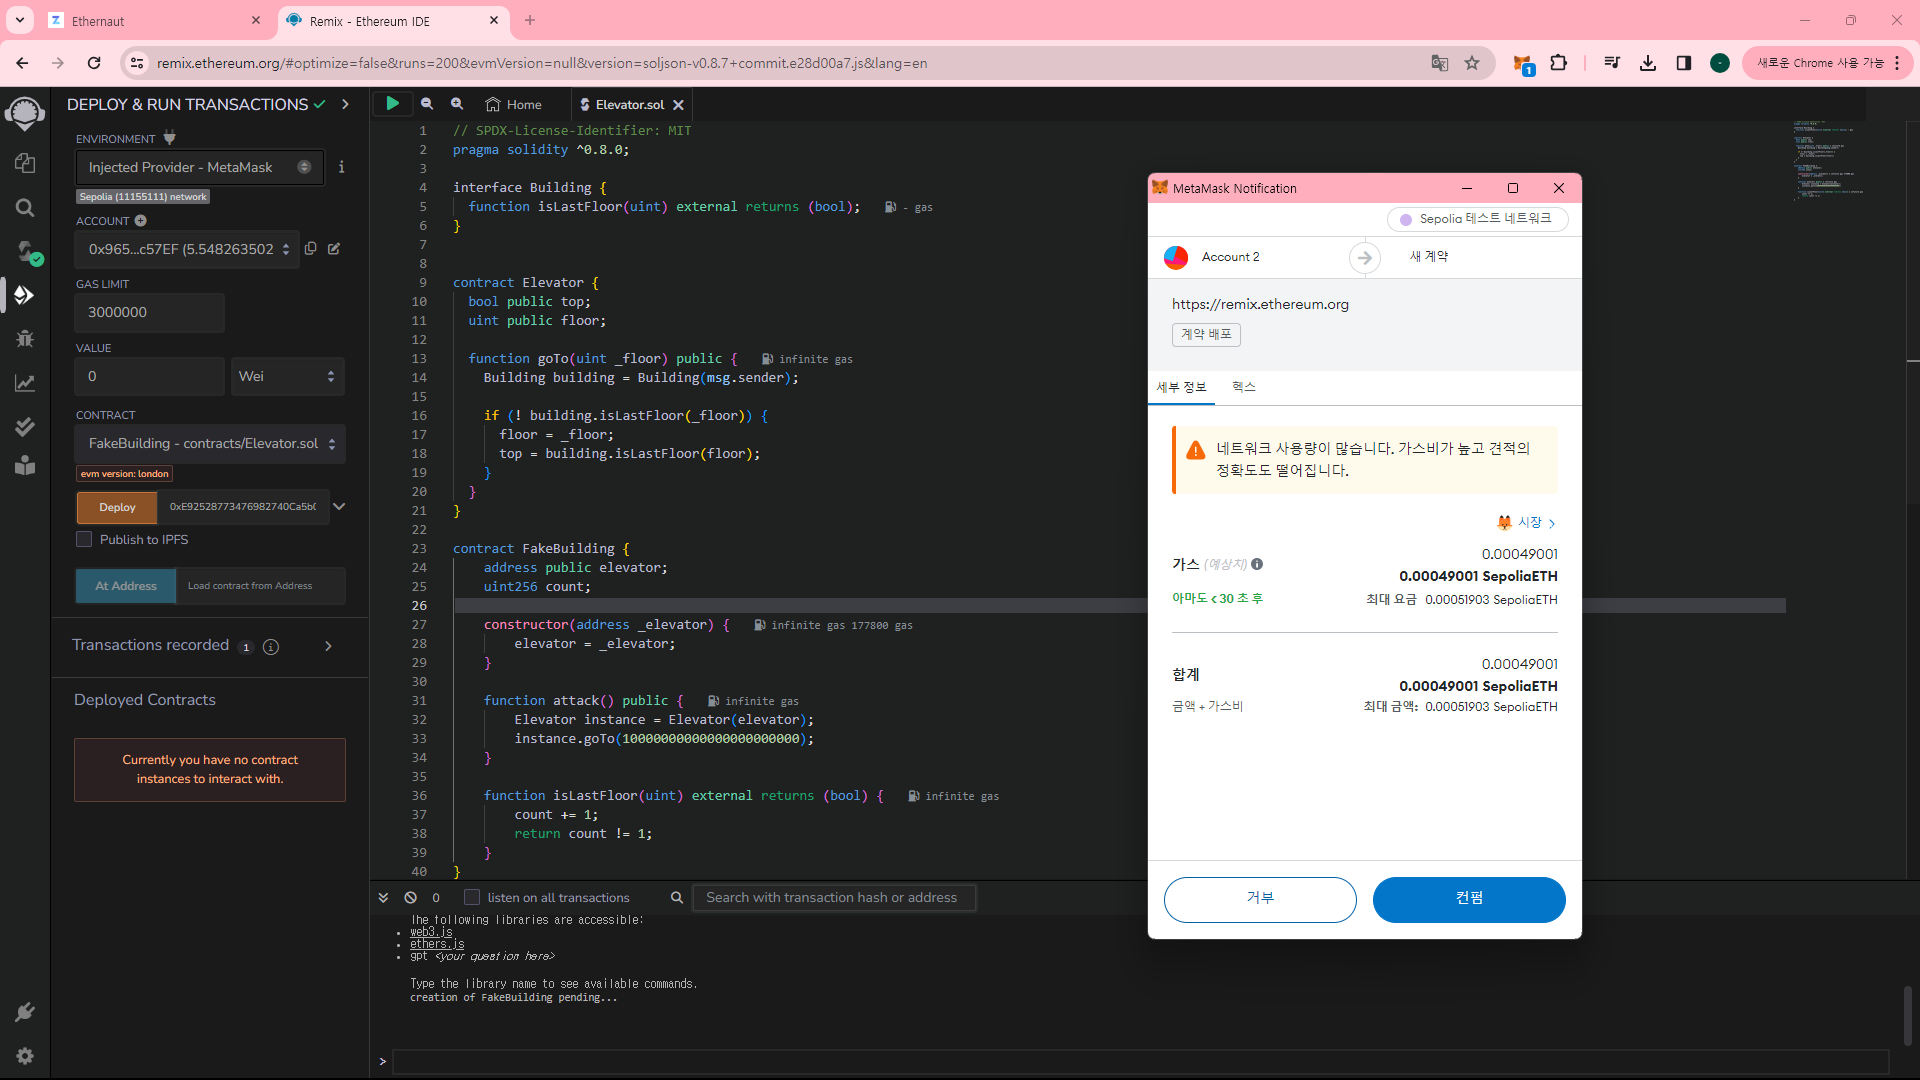Sign a message using the account edit icon
Image resolution: width=1920 pixels, height=1080 pixels.
pos(334,249)
